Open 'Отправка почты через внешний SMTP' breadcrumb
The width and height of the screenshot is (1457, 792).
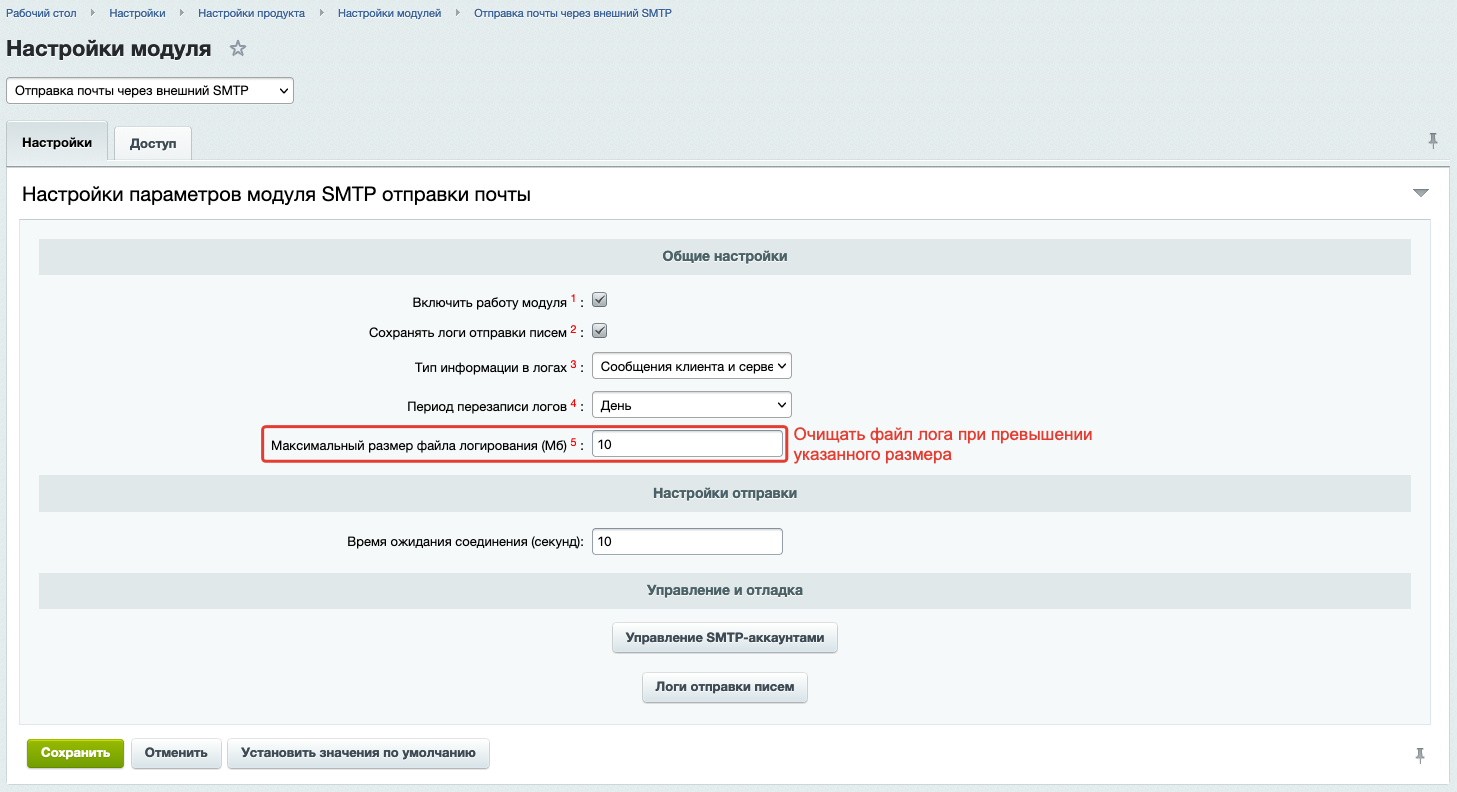pos(572,13)
